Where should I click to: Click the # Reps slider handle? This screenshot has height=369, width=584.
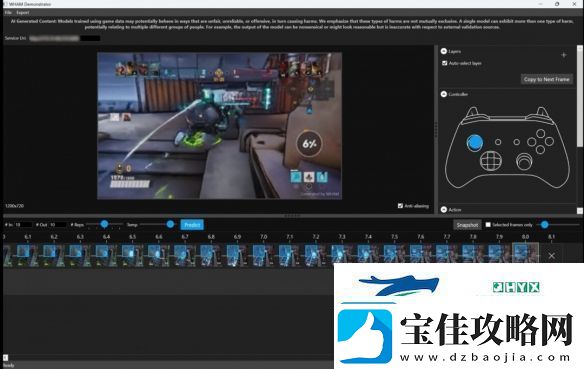click(105, 224)
